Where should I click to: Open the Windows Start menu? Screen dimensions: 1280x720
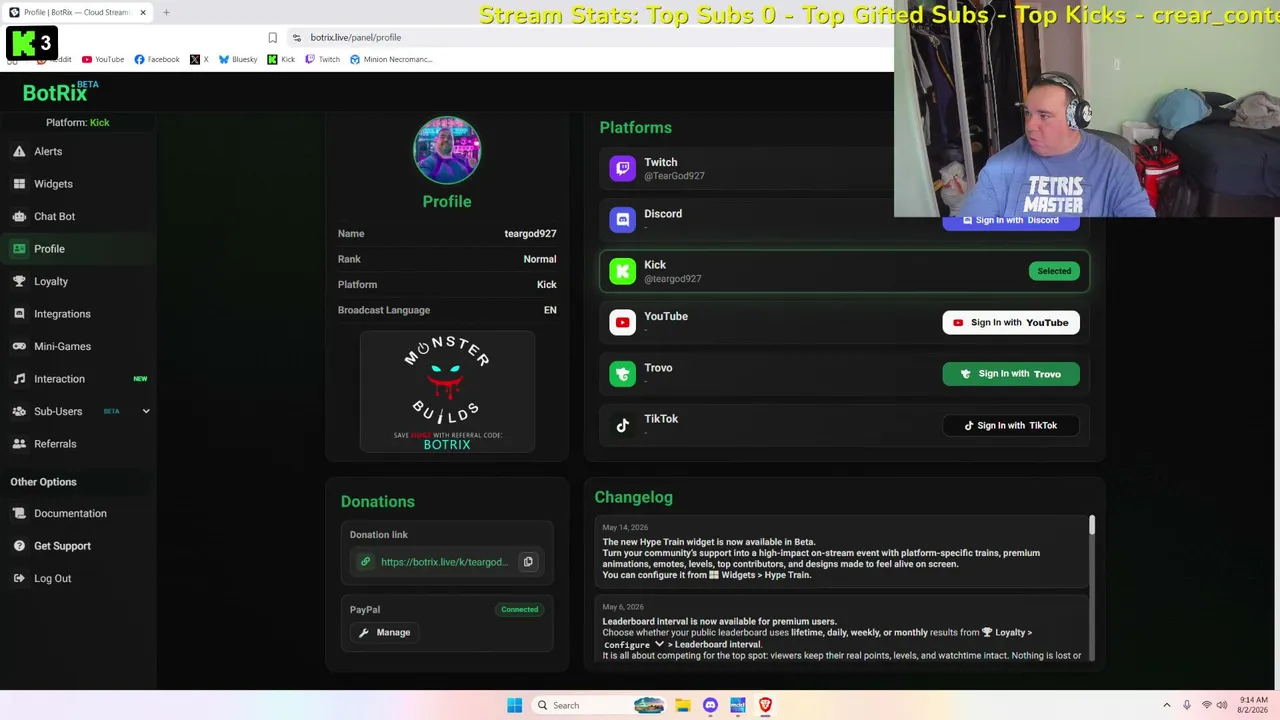[x=514, y=705]
